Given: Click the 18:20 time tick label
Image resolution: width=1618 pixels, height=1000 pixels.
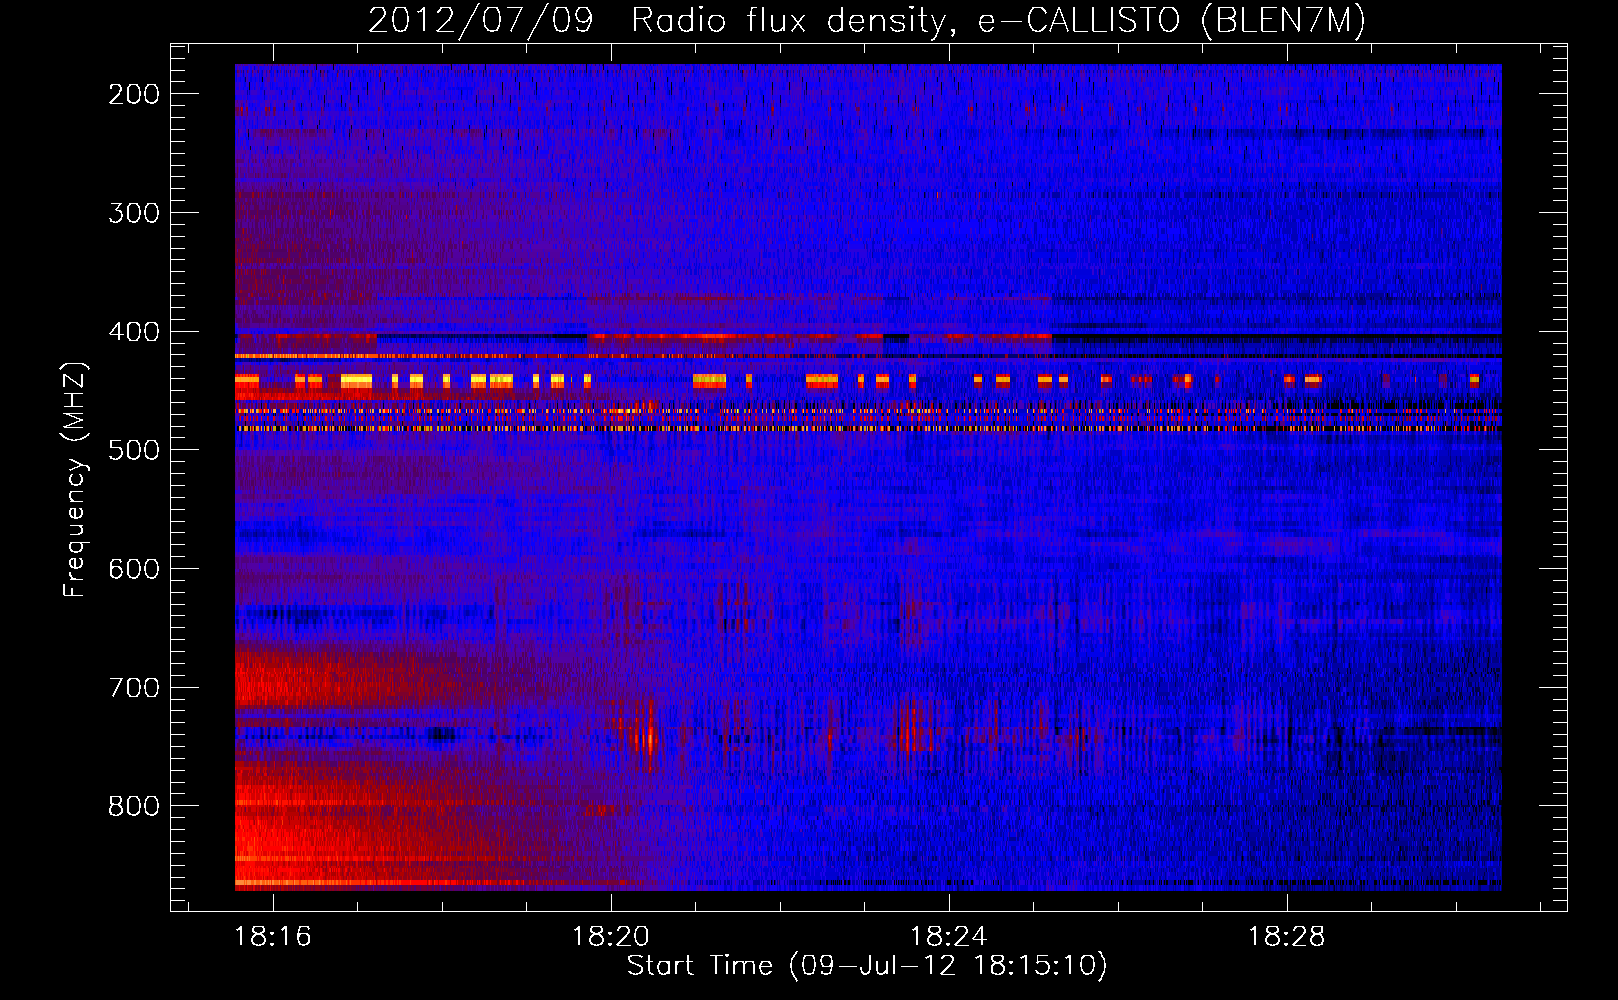Looking at the screenshot, I should pyautogui.click(x=610, y=937).
